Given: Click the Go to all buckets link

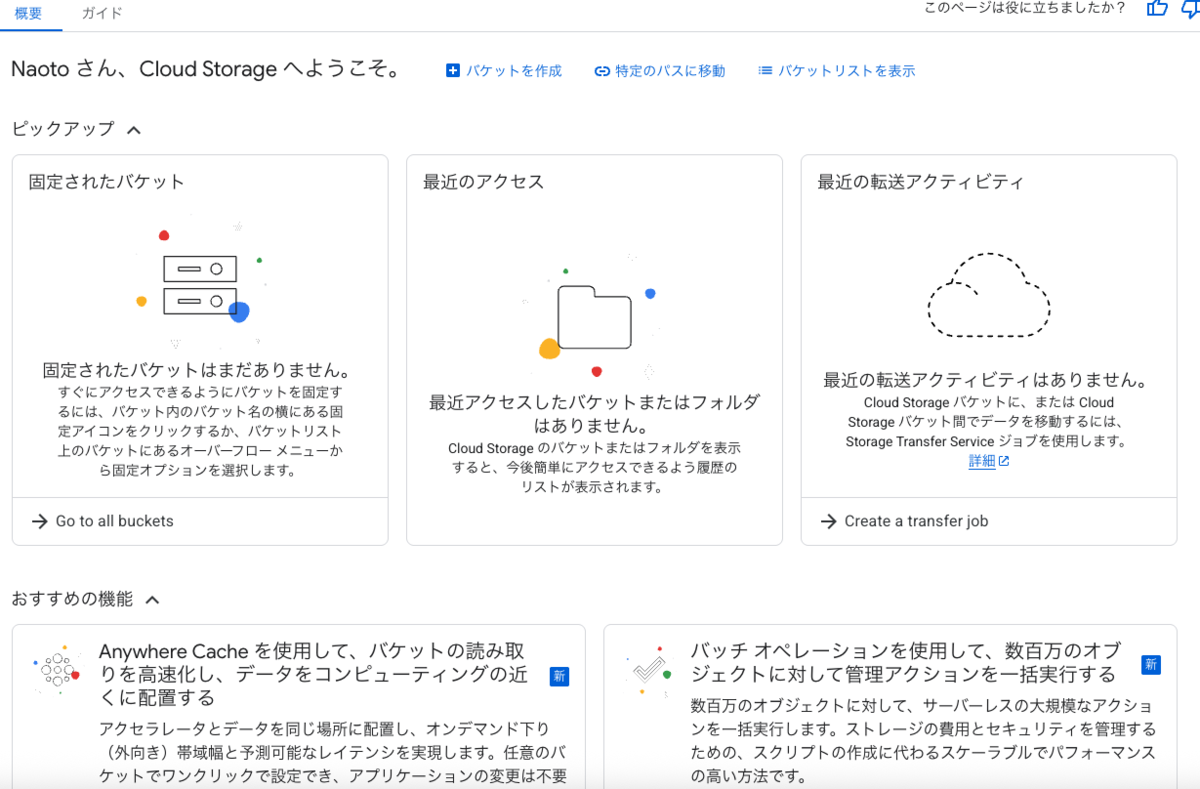Looking at the screenshot, I should pyautogui.click(x=114, y=521).
